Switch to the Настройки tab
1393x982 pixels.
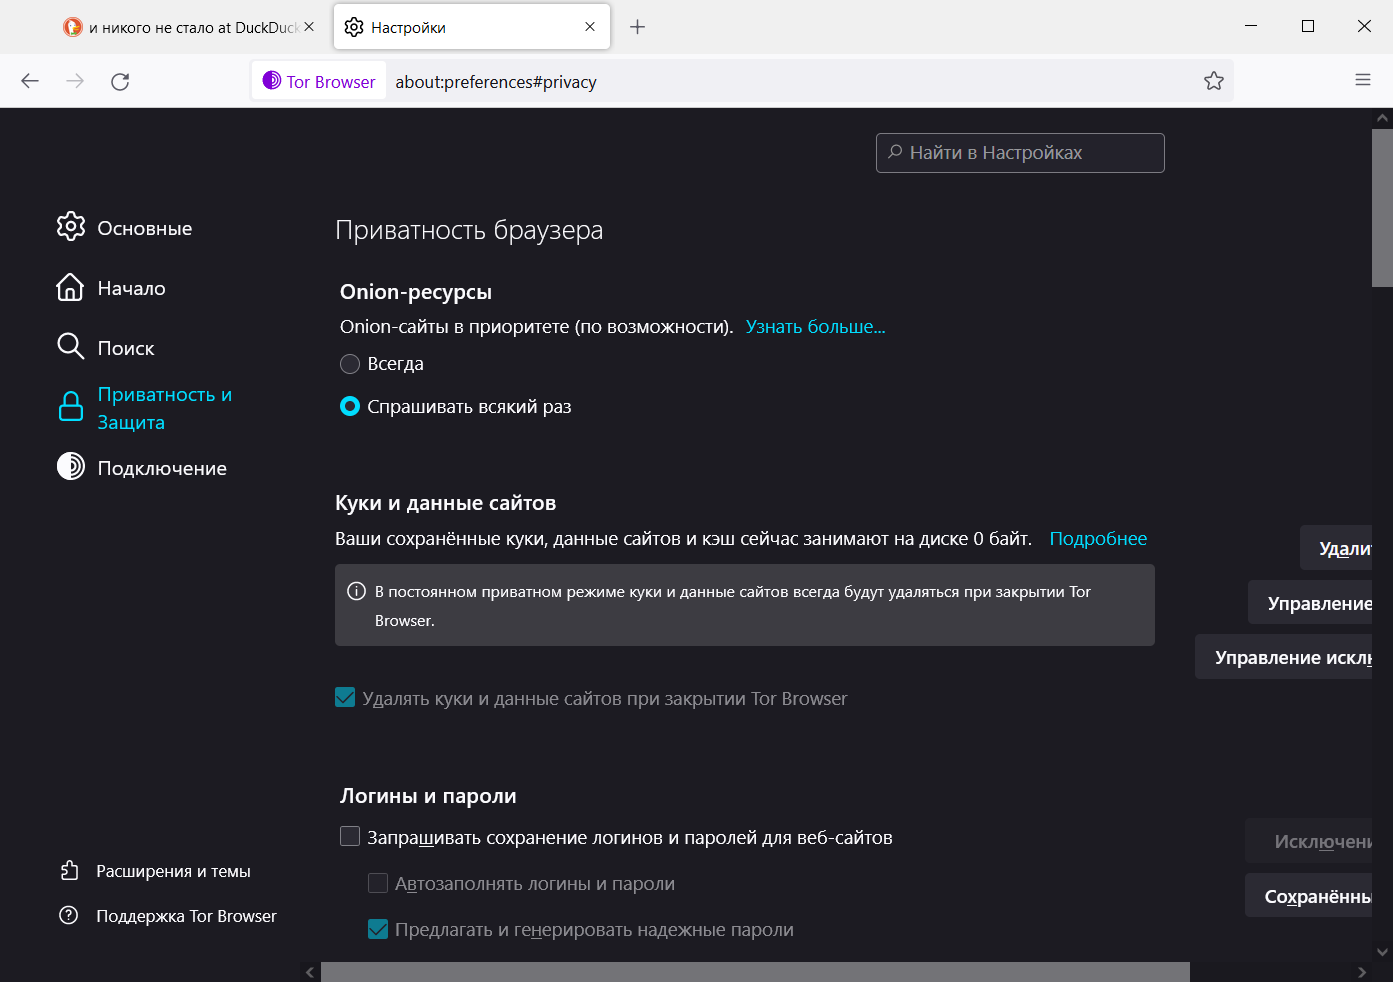click(x=471, y=27)
